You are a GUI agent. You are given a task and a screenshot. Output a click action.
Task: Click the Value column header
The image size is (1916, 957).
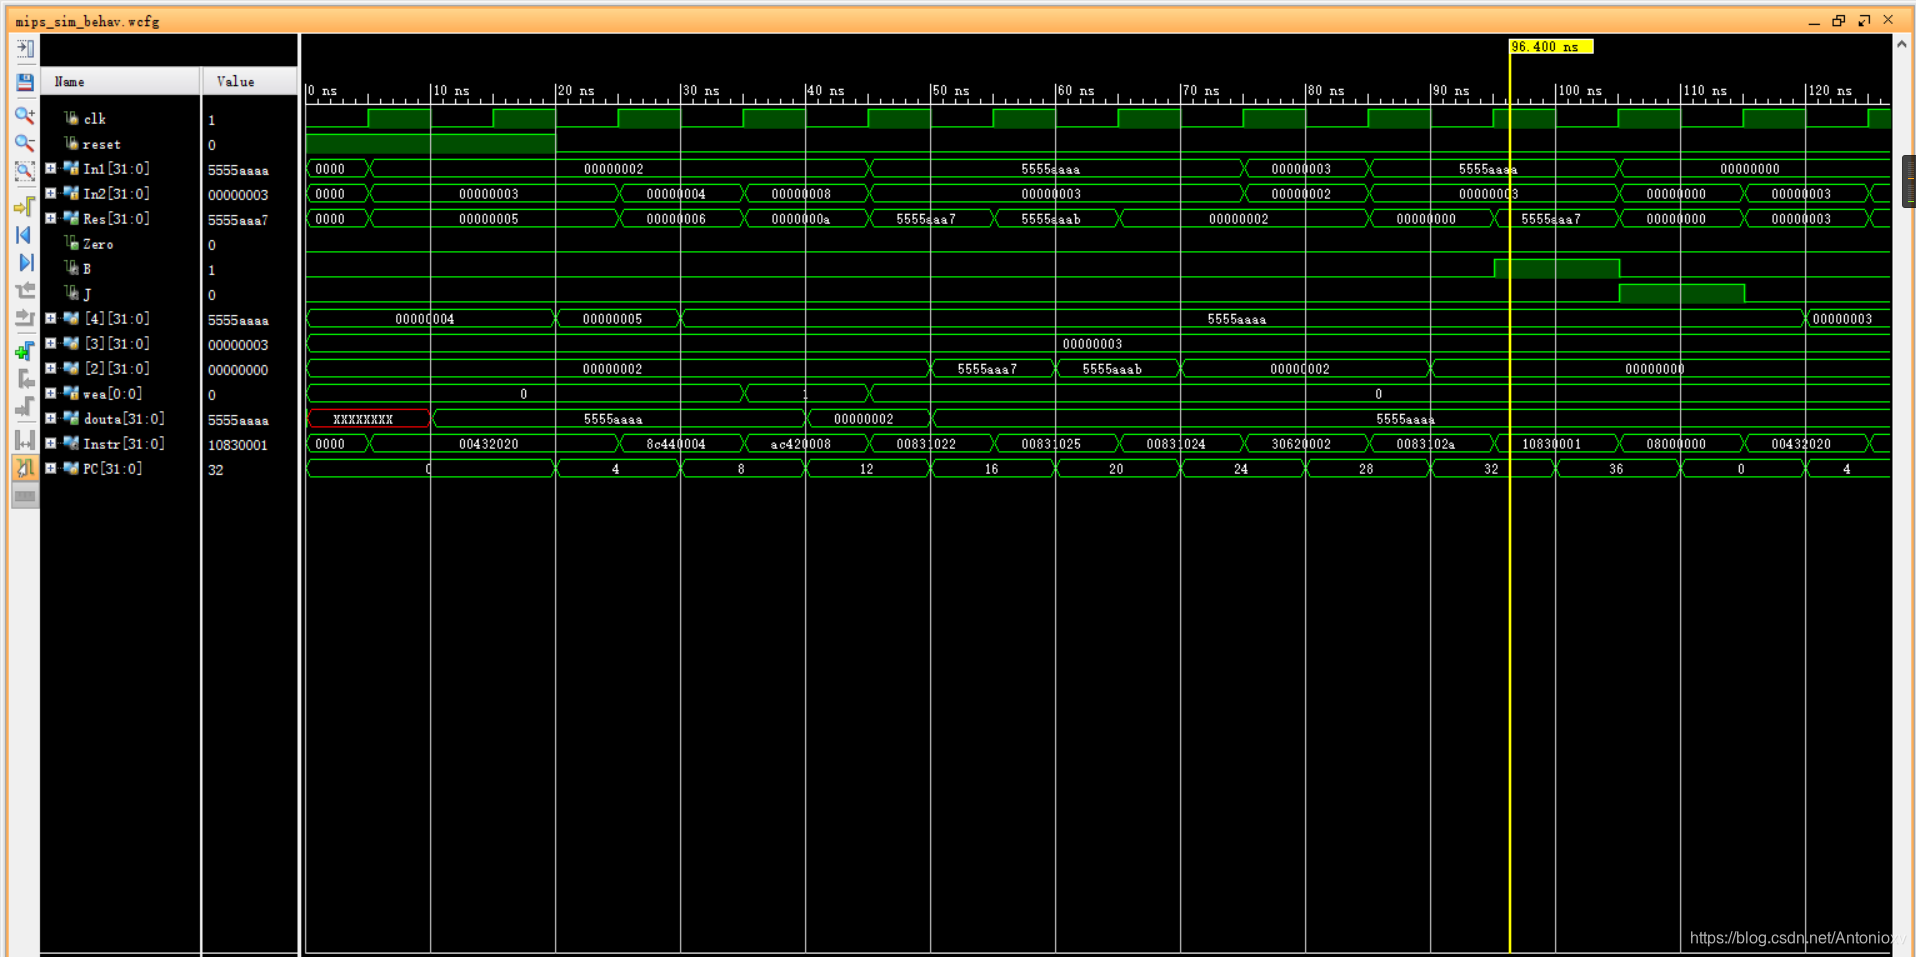(250, 82)
